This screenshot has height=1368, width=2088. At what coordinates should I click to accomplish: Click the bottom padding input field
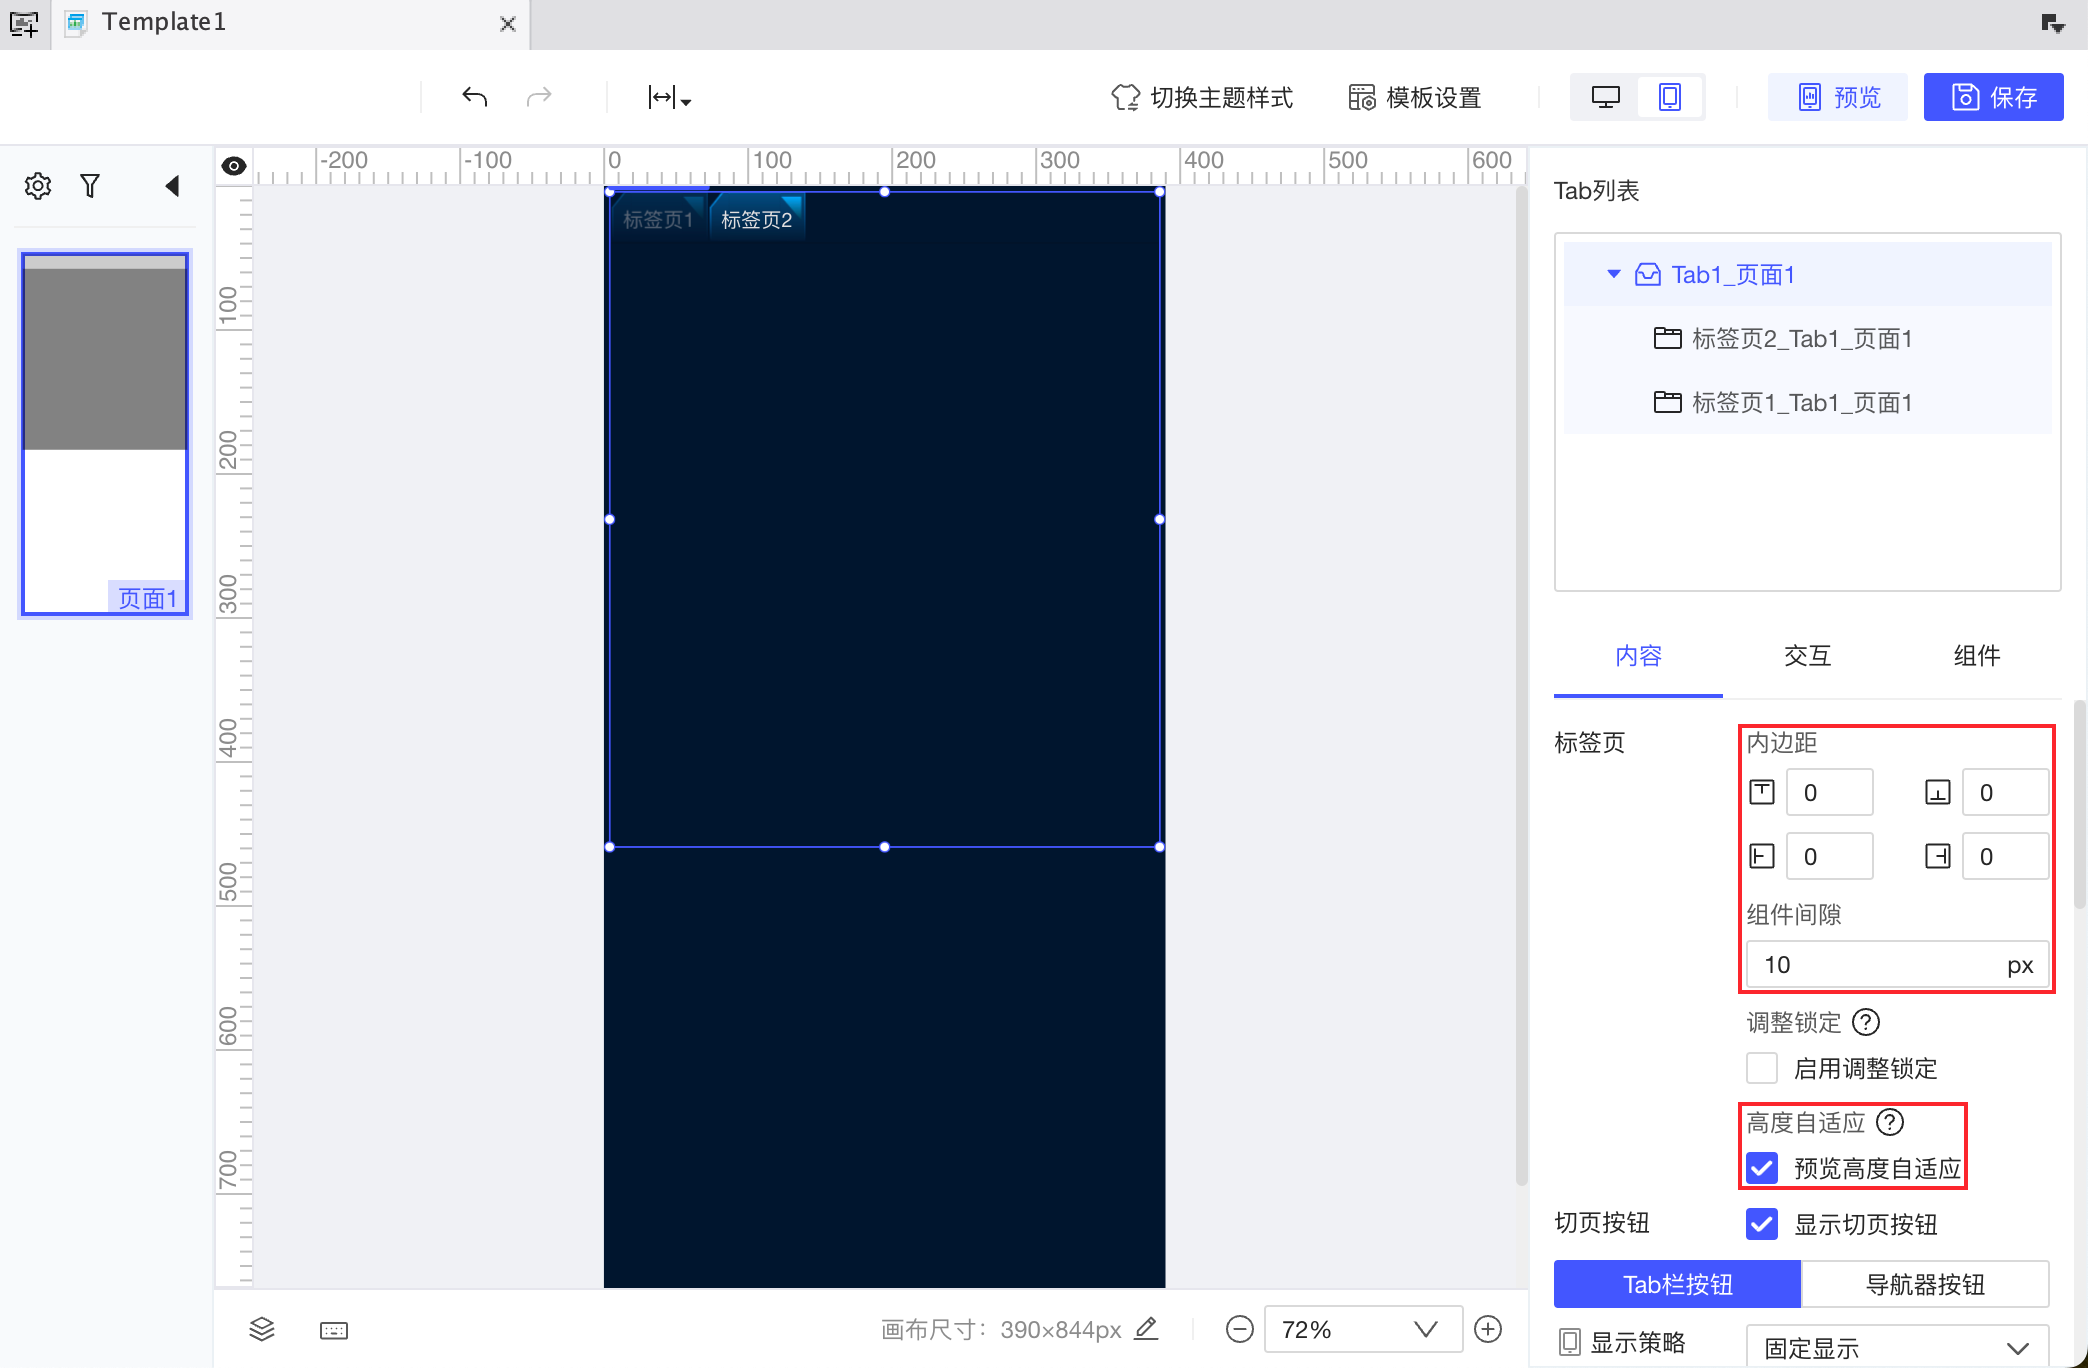(2005, 793)
